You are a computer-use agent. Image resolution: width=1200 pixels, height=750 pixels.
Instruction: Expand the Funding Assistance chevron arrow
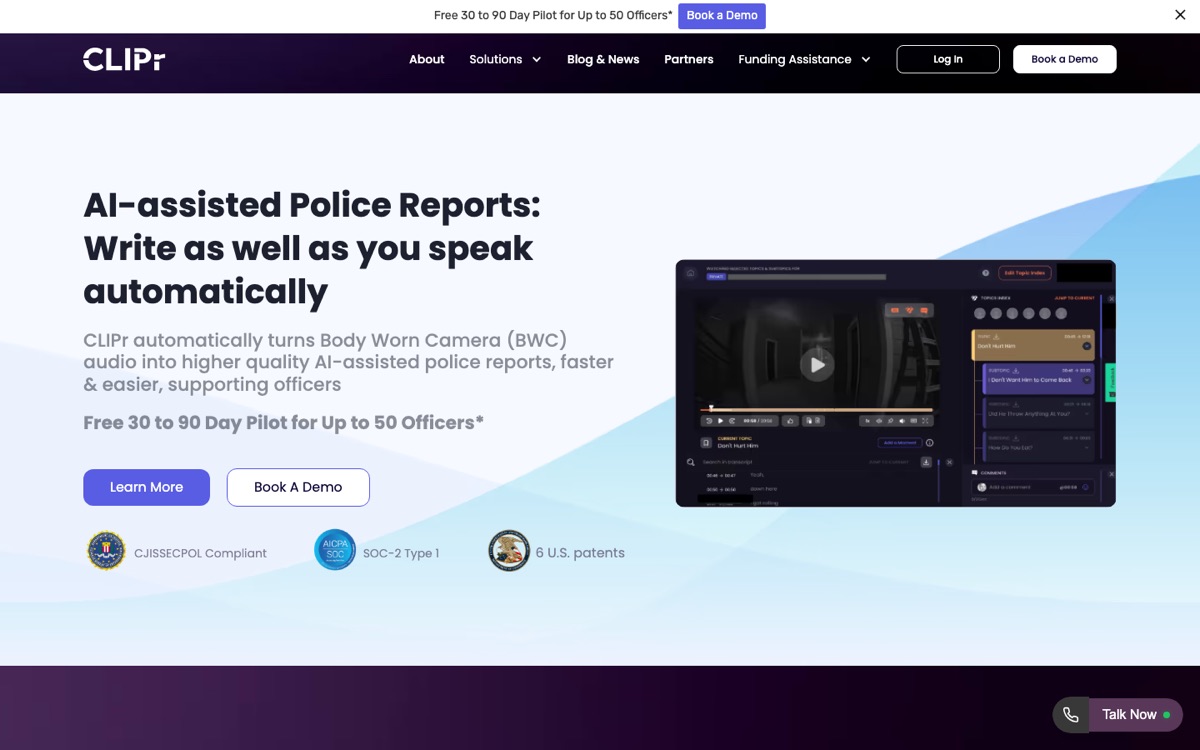866,60
